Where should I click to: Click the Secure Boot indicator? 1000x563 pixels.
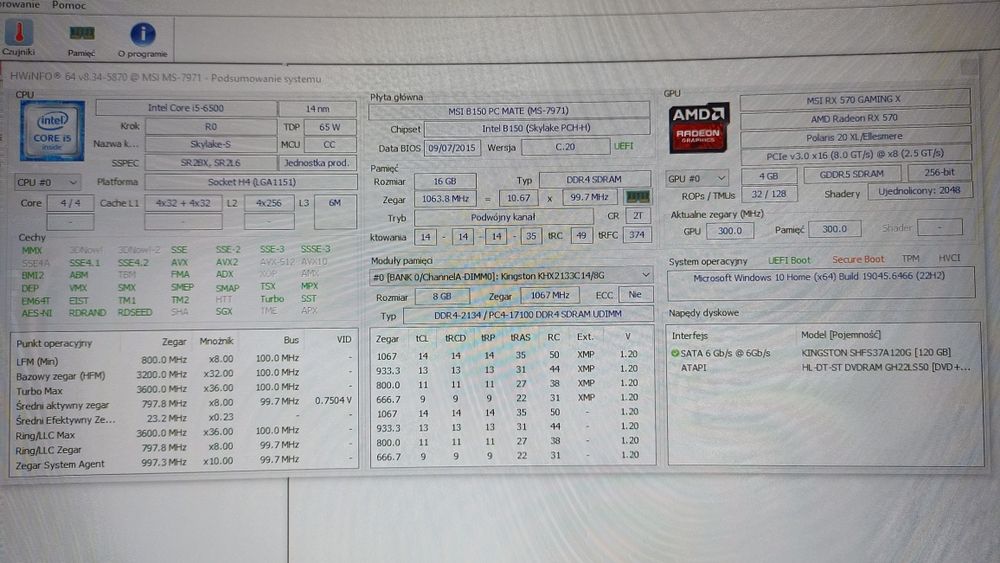[858, 260]
